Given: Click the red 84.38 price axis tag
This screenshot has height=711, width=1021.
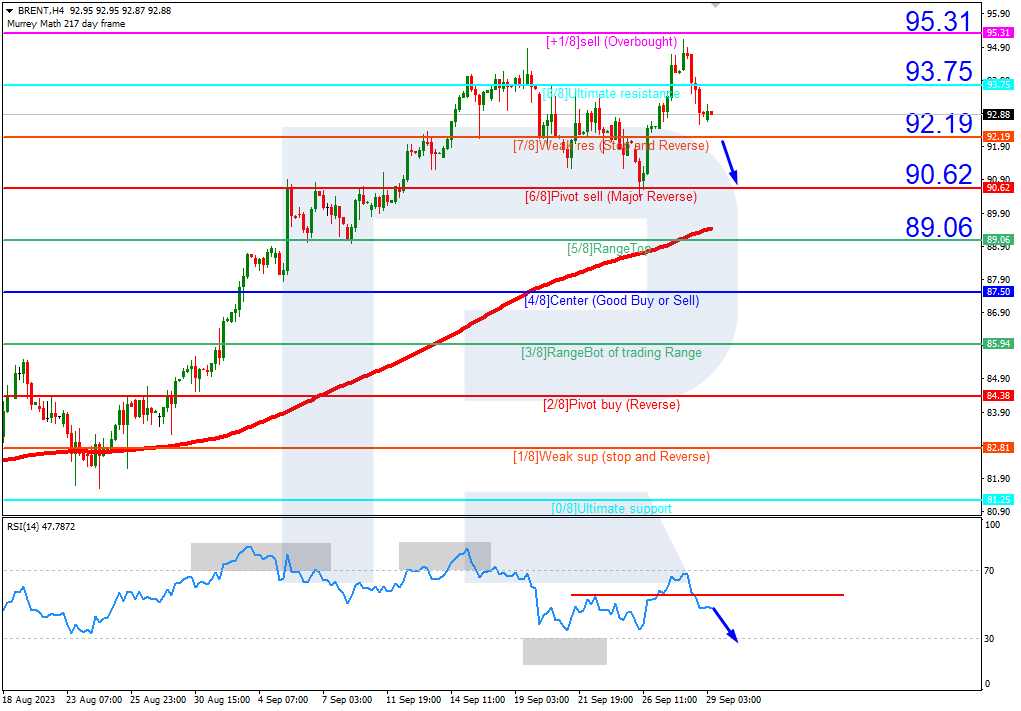Looking at the screenshot, I should pos(998,396).
